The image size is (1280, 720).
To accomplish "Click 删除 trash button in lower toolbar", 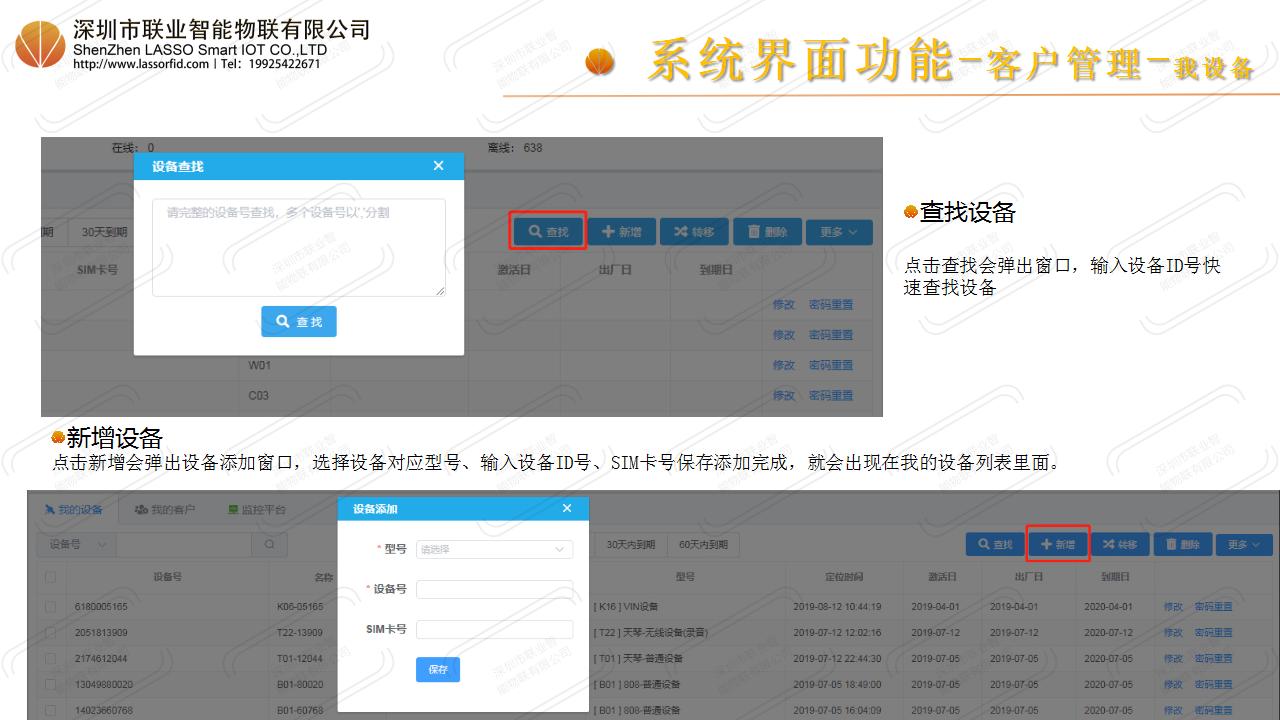I will (1182, 544).
